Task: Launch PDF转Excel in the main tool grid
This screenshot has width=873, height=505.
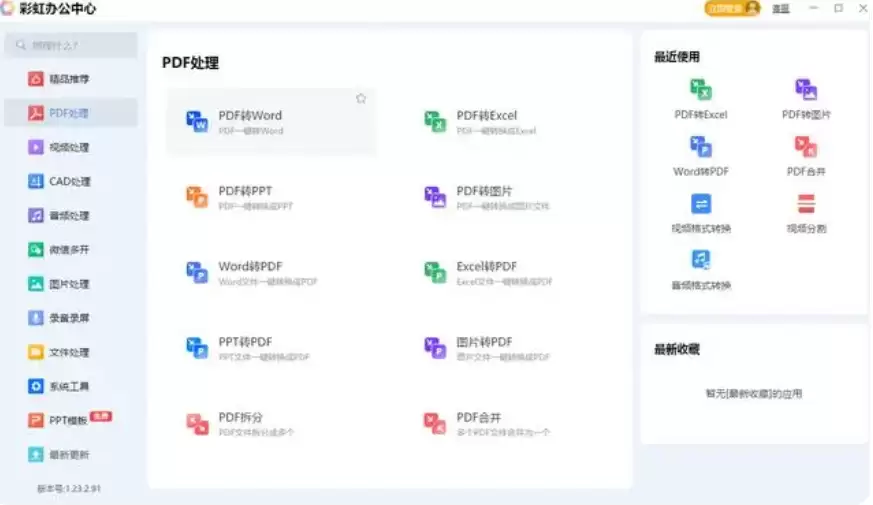Action: [509, 122]
